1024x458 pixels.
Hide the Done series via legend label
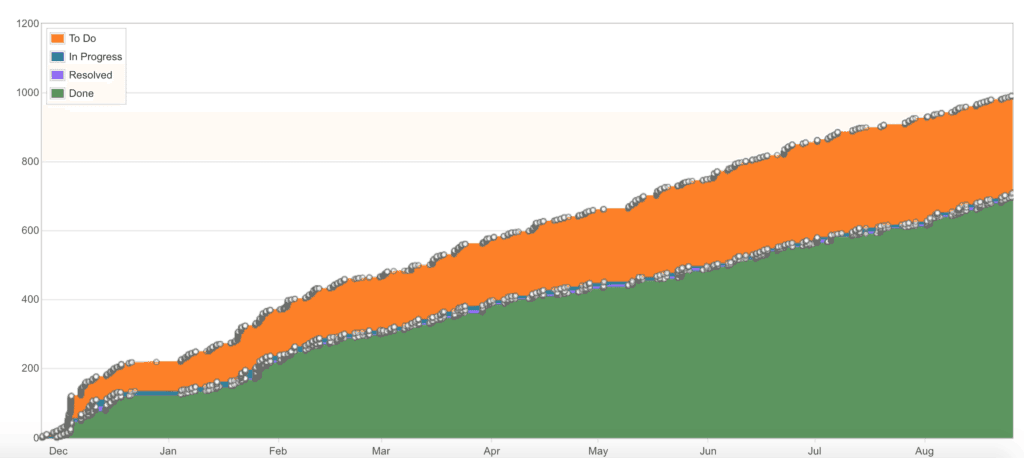point(81,93)
